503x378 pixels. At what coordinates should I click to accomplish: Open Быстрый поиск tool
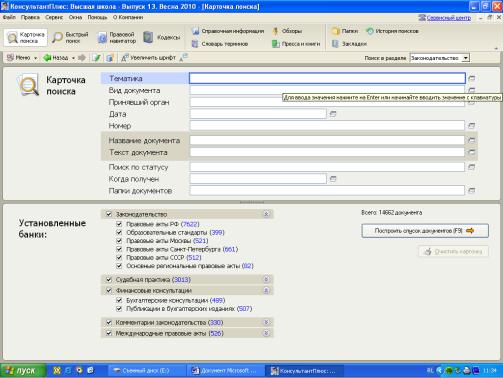71,37
